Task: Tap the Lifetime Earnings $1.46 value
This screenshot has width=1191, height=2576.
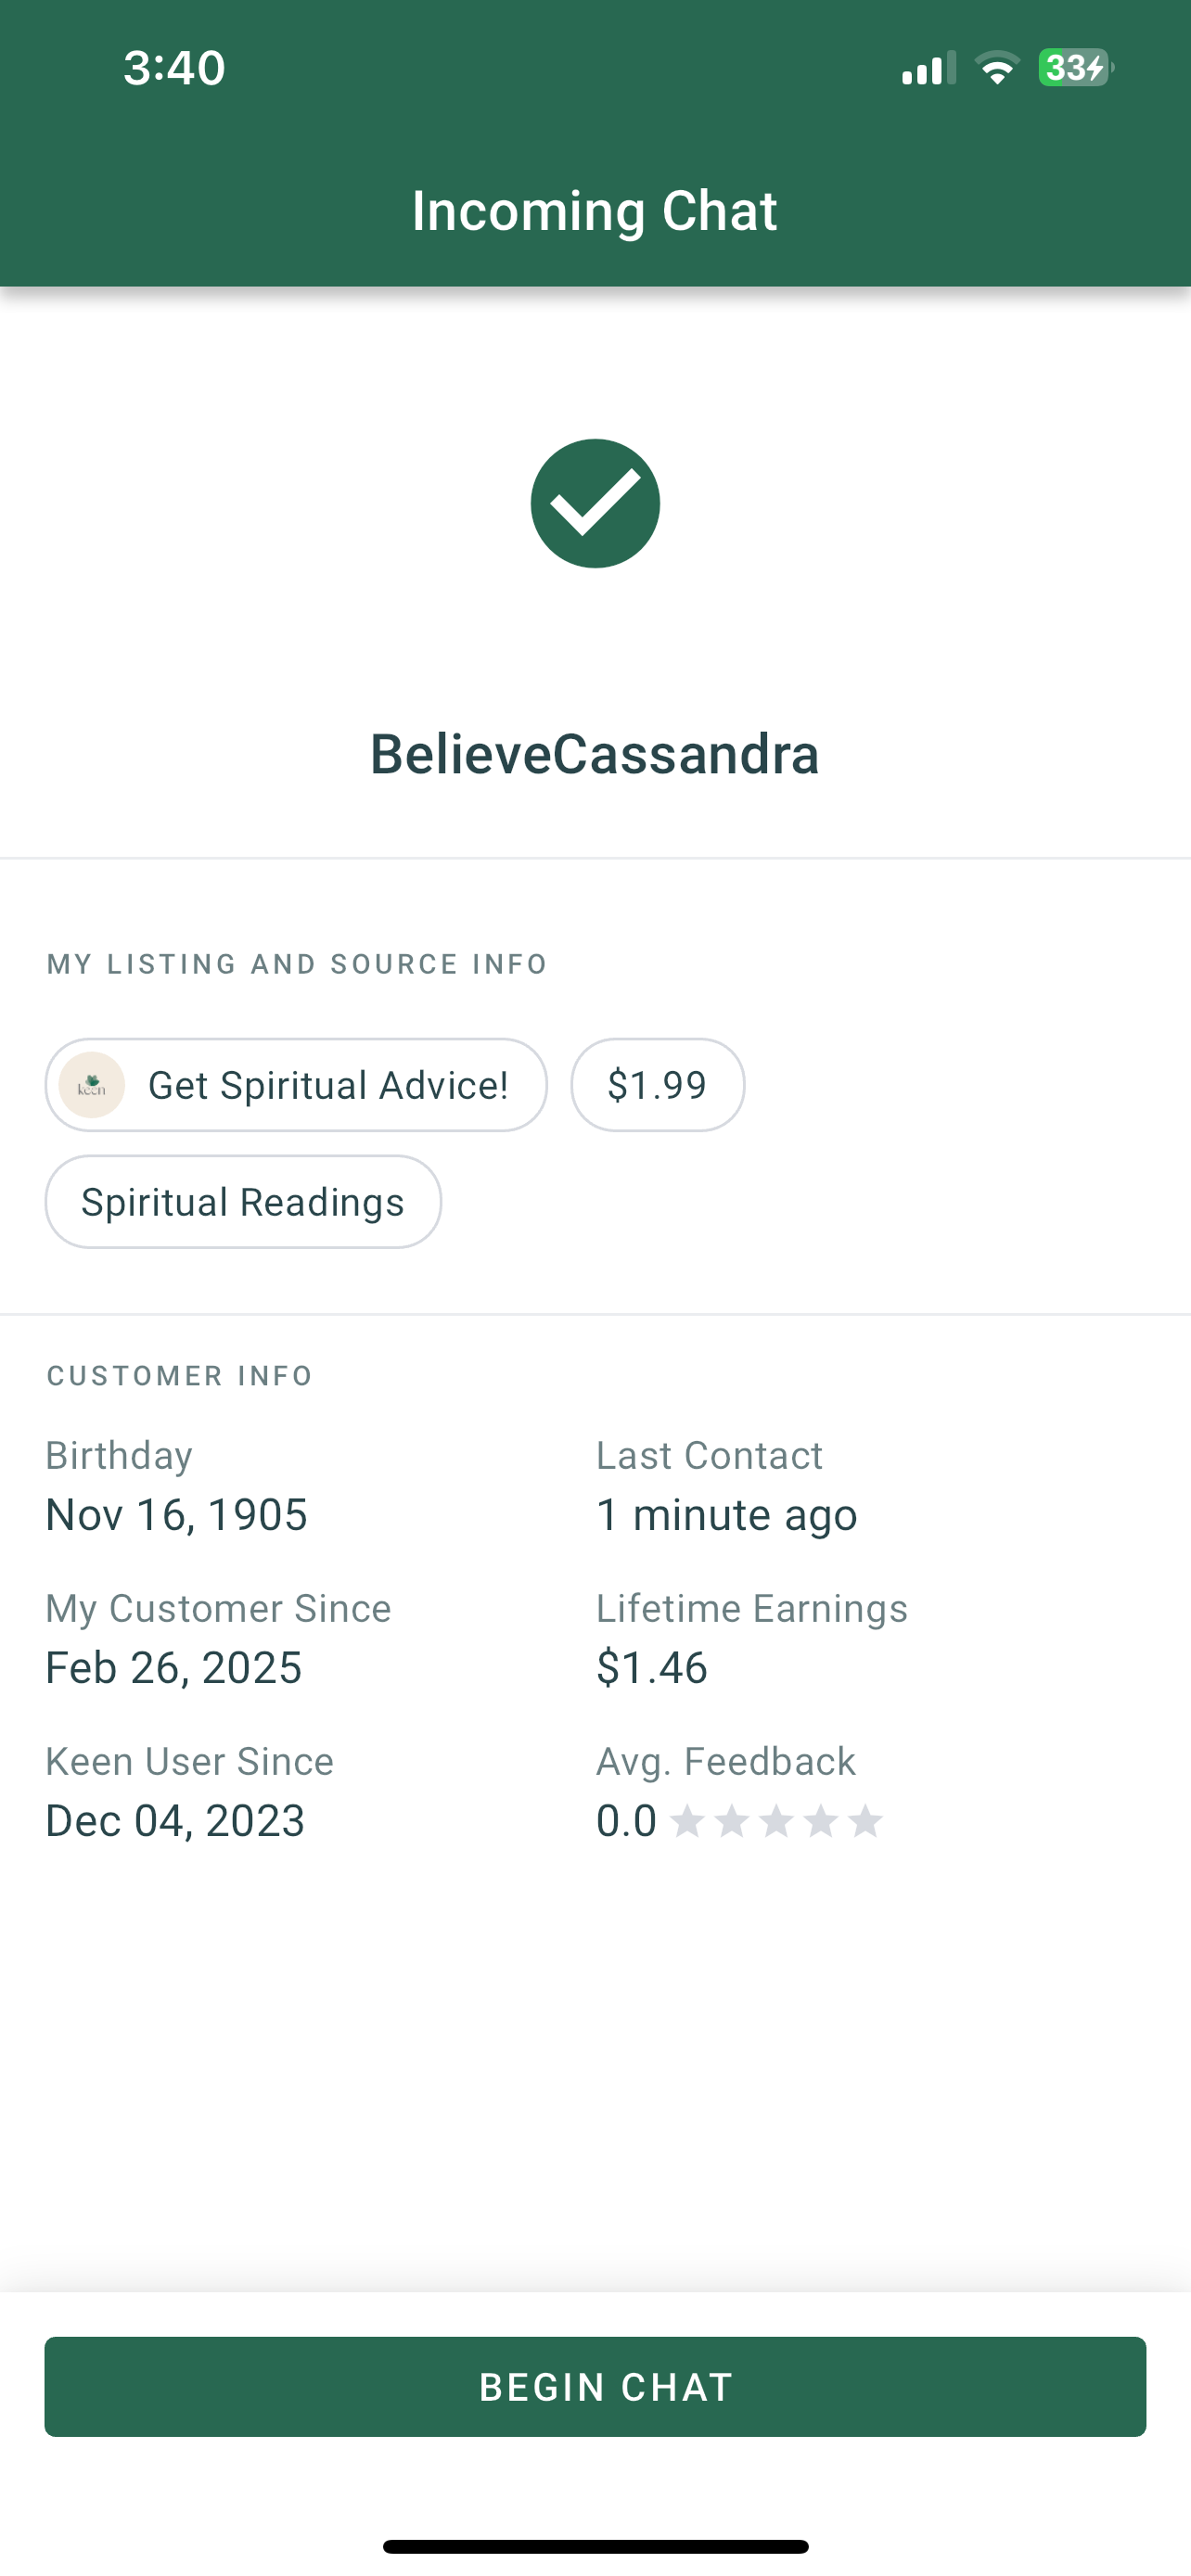Action: tap(652, 1668)
